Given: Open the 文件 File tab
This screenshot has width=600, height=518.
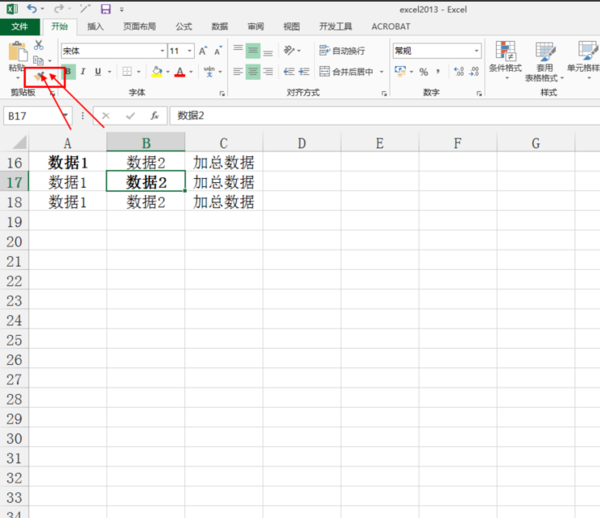Looking at the screenshot, I should tap(20, 26).
